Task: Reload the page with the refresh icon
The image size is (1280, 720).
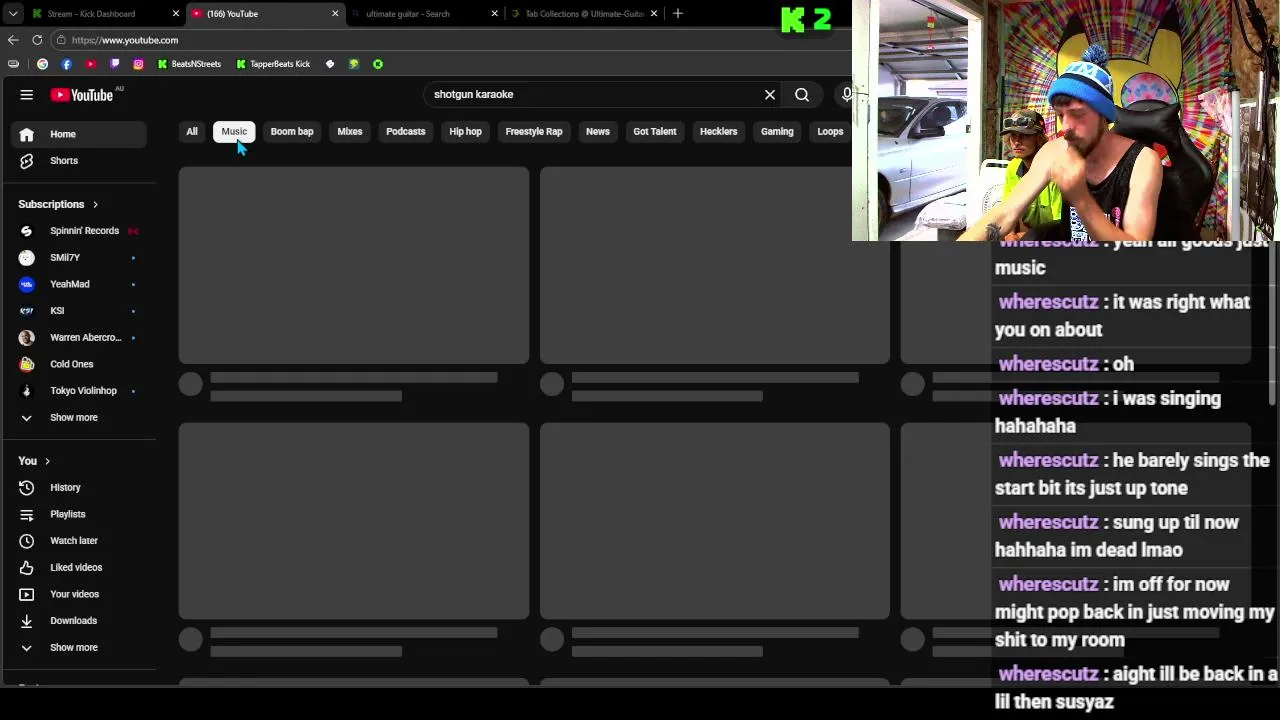Action: pos(37,40)
